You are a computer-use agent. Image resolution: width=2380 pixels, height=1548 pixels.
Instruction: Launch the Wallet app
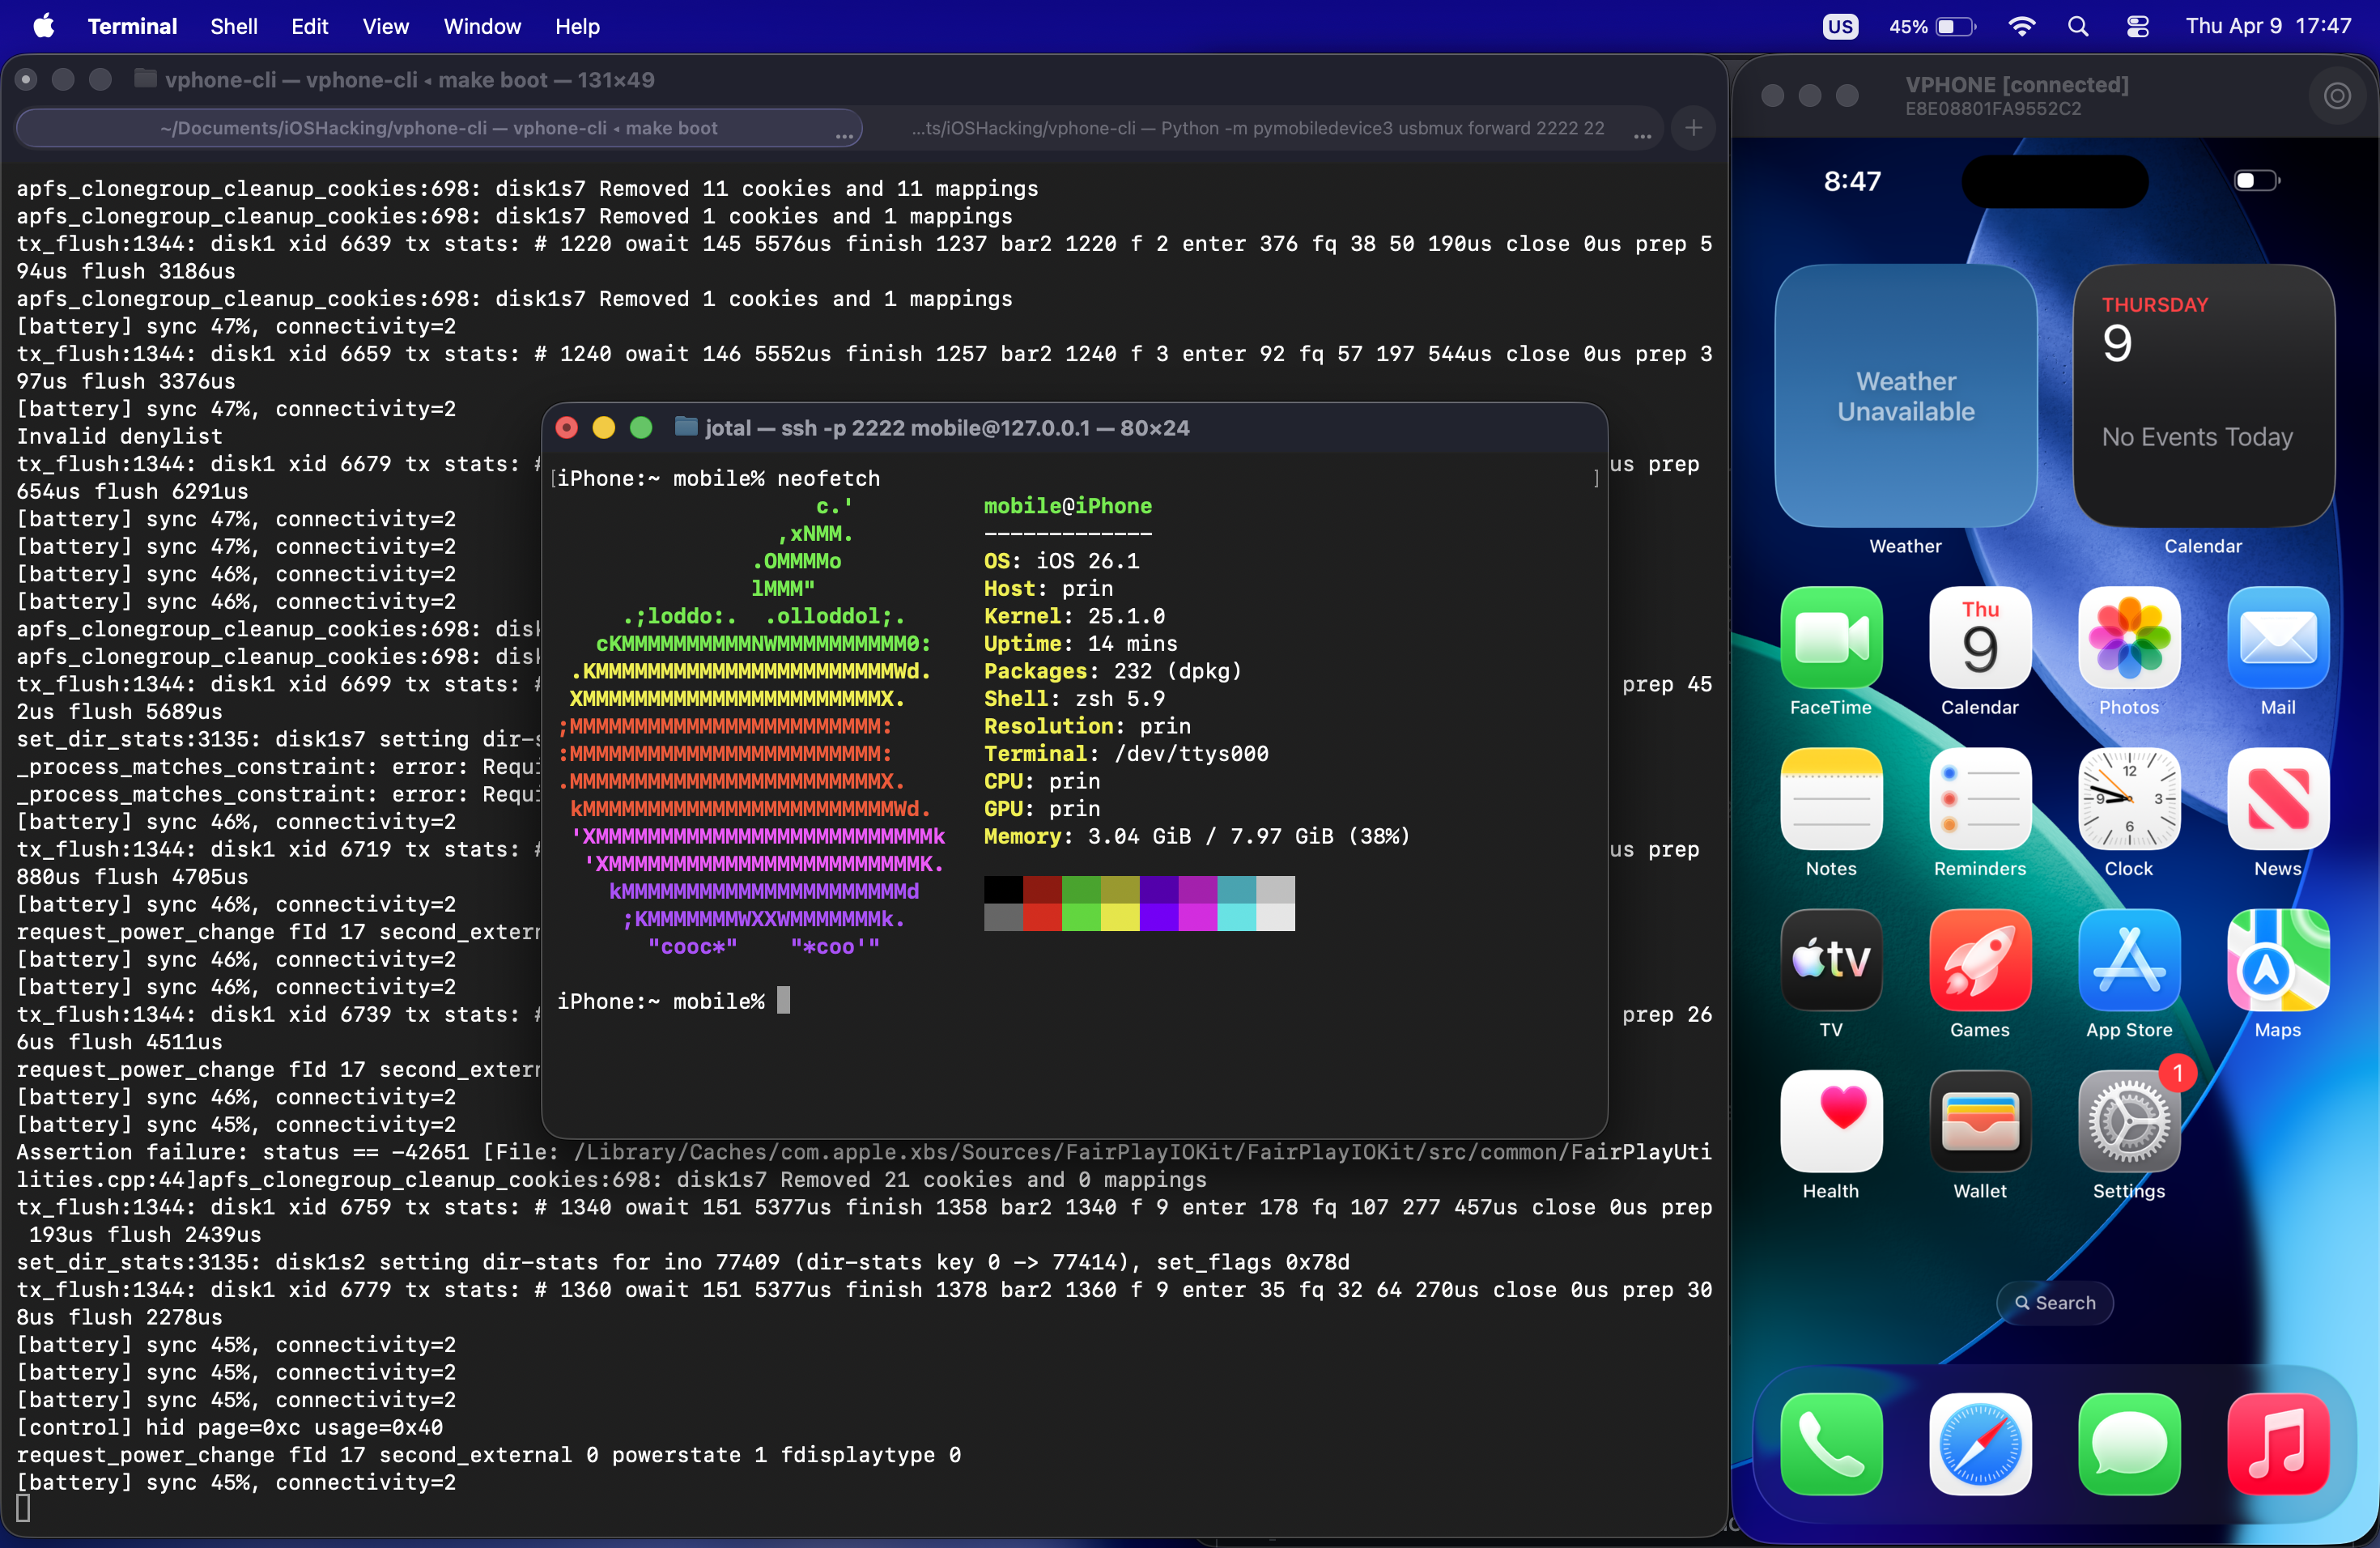[1979, 1121]
